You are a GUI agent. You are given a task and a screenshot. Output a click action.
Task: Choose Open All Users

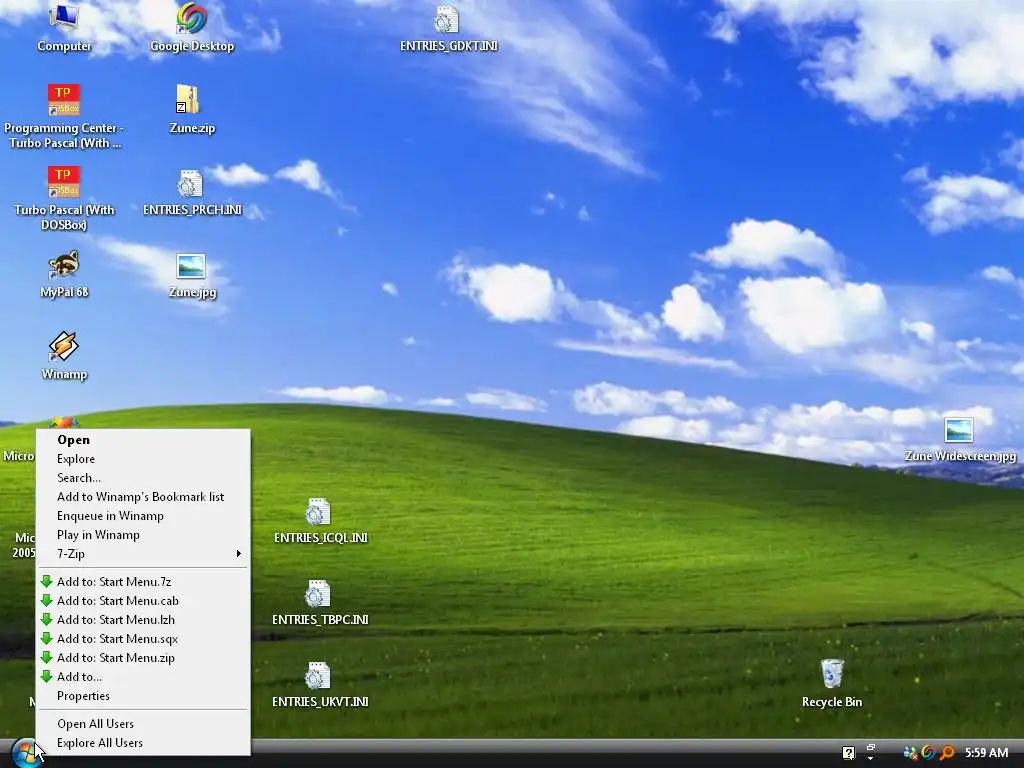pos(143,724)
